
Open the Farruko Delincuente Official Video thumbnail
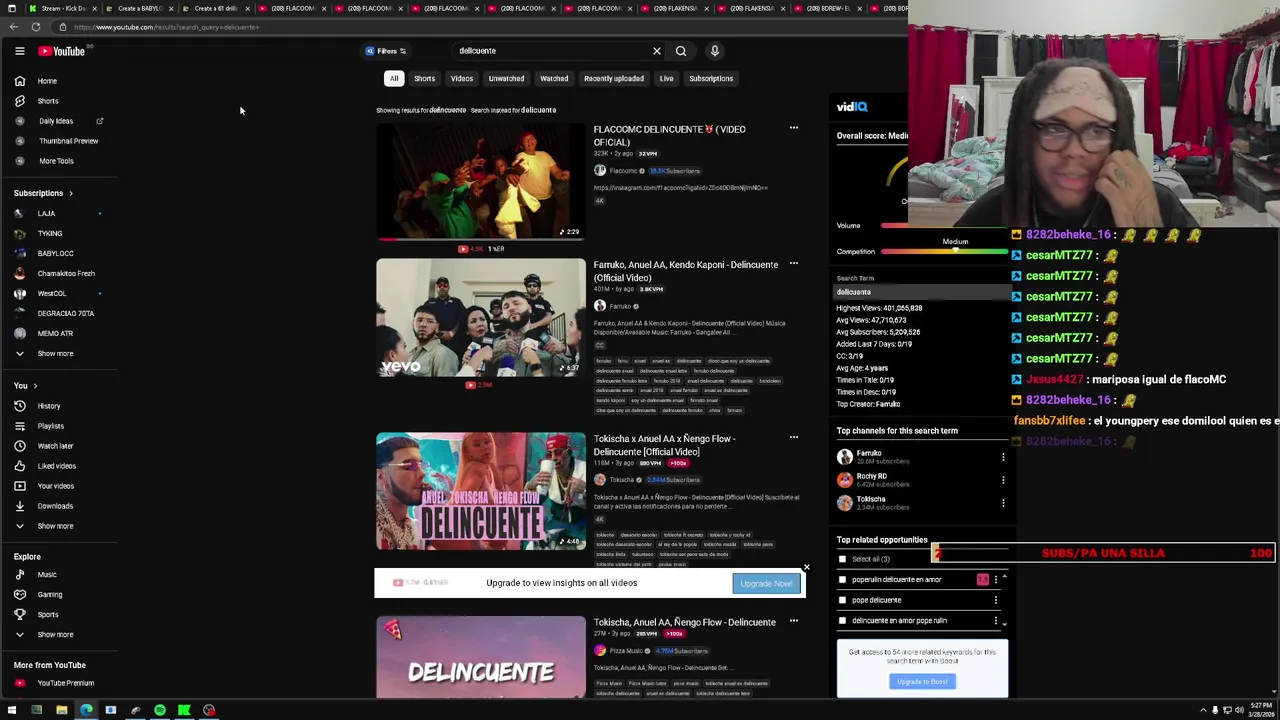[481, 318]
